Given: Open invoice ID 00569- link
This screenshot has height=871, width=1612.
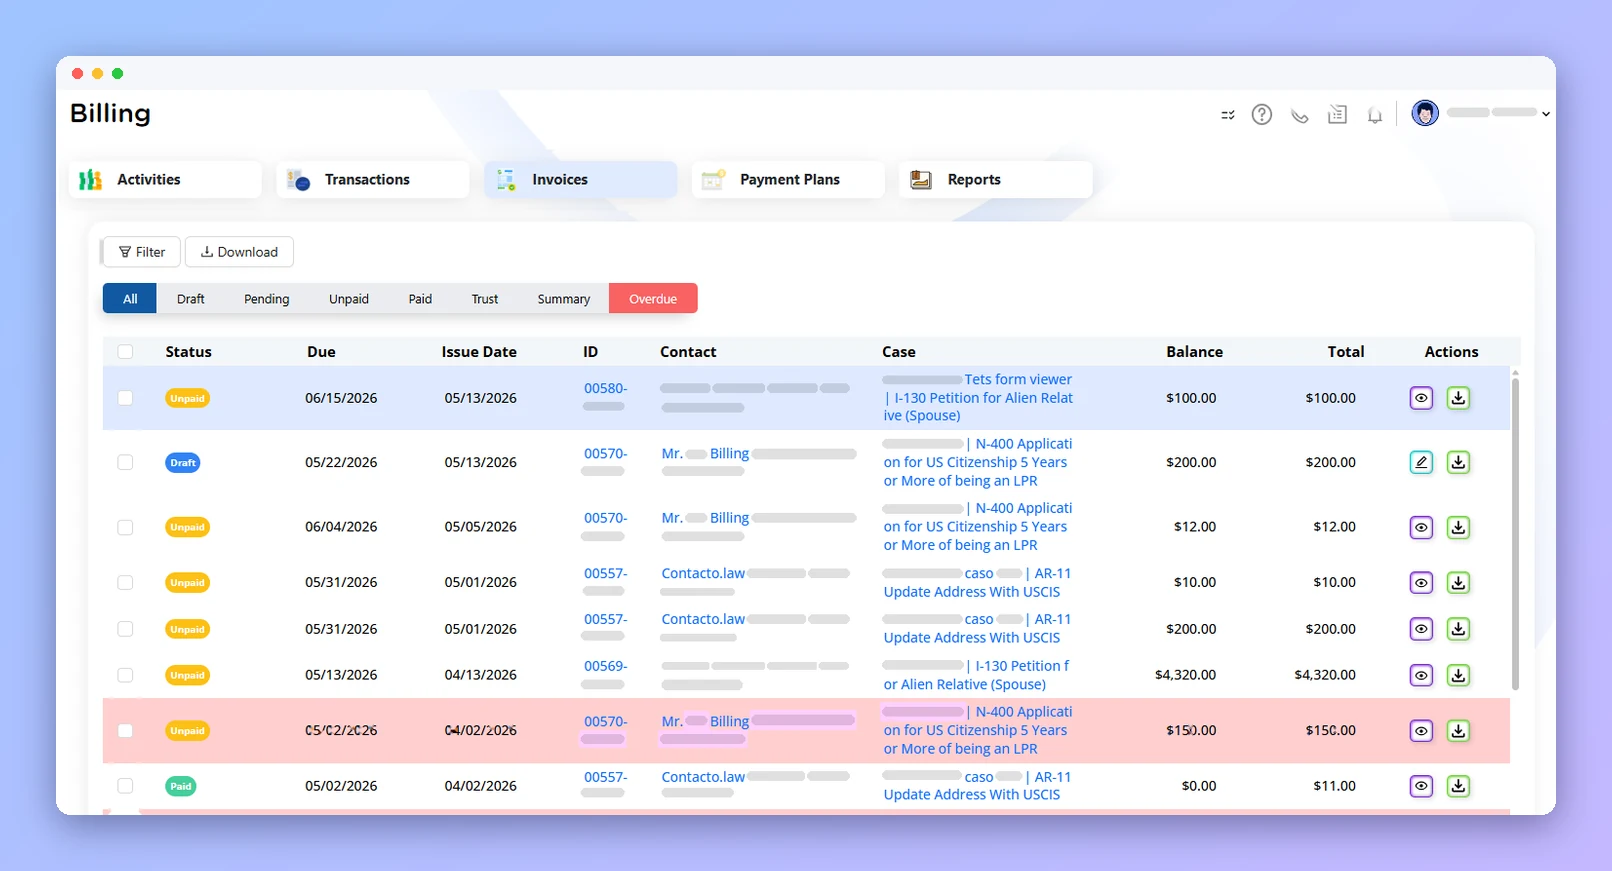Looking at the screenshot, I should coord(606,666).
